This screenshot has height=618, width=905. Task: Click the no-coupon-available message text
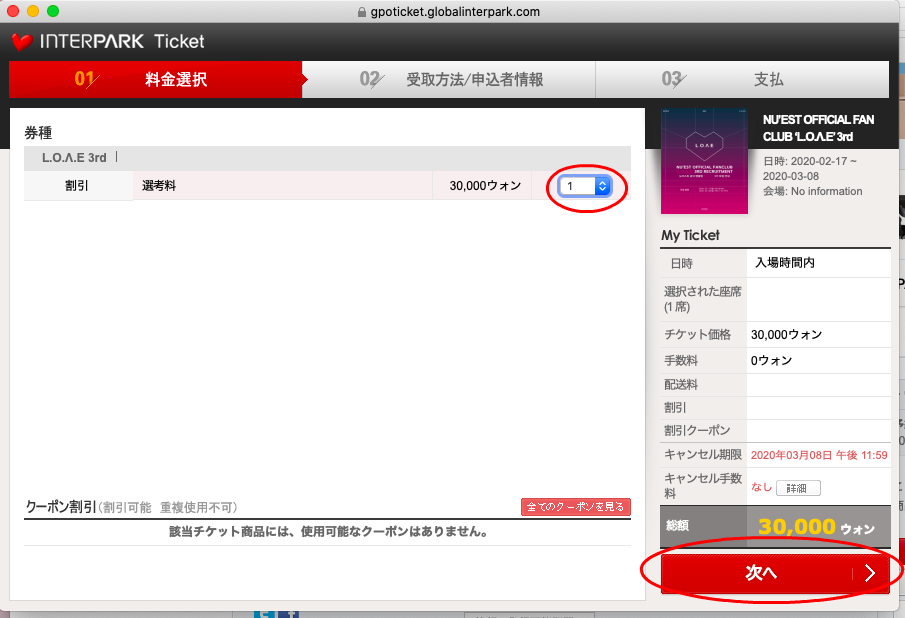tap(328, 531)
